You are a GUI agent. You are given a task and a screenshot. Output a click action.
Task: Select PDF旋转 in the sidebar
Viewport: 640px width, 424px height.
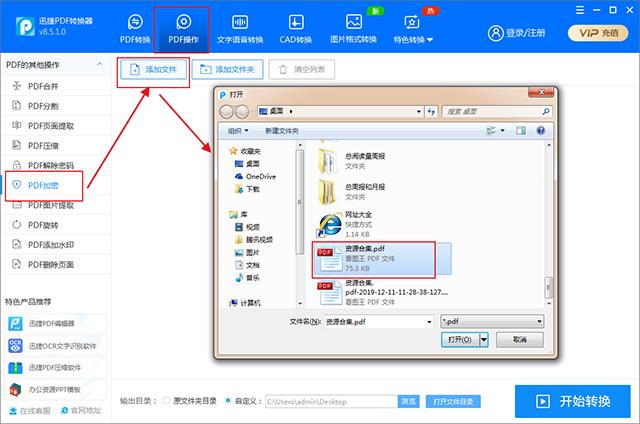(x=56, y=225)
